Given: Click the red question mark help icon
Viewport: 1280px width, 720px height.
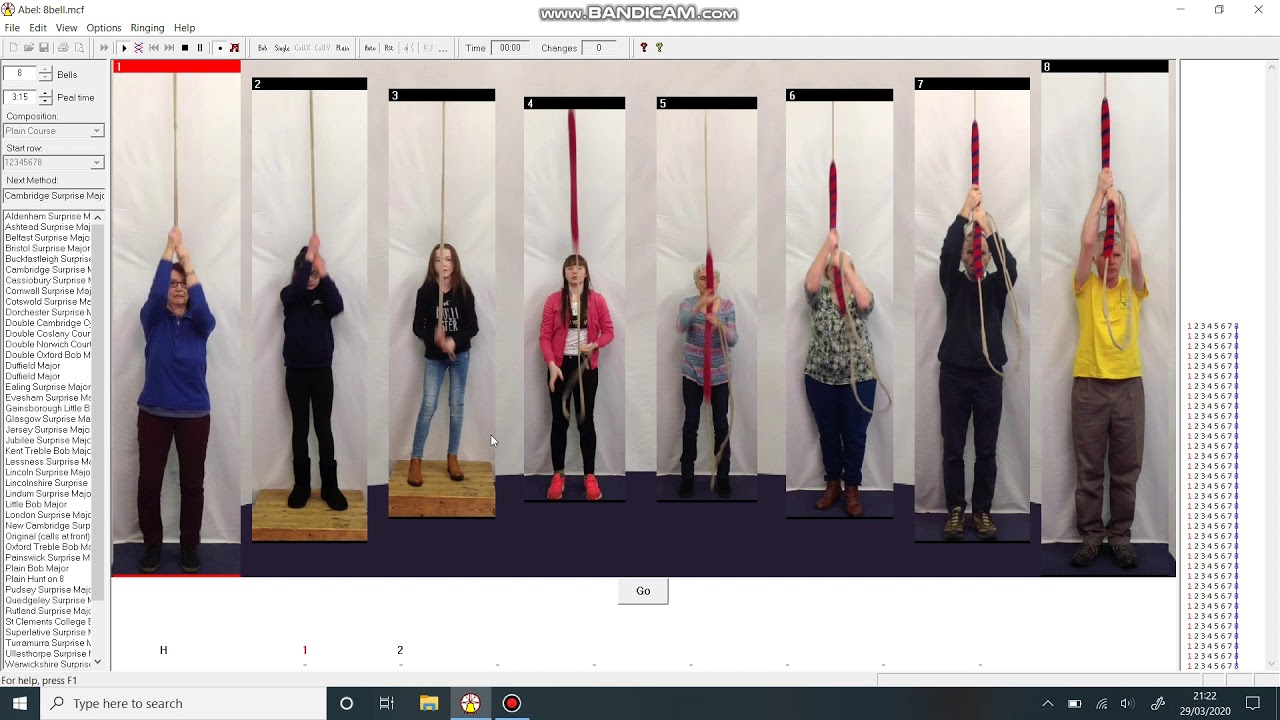Looking at the screenshot, I should coord(644,48).
